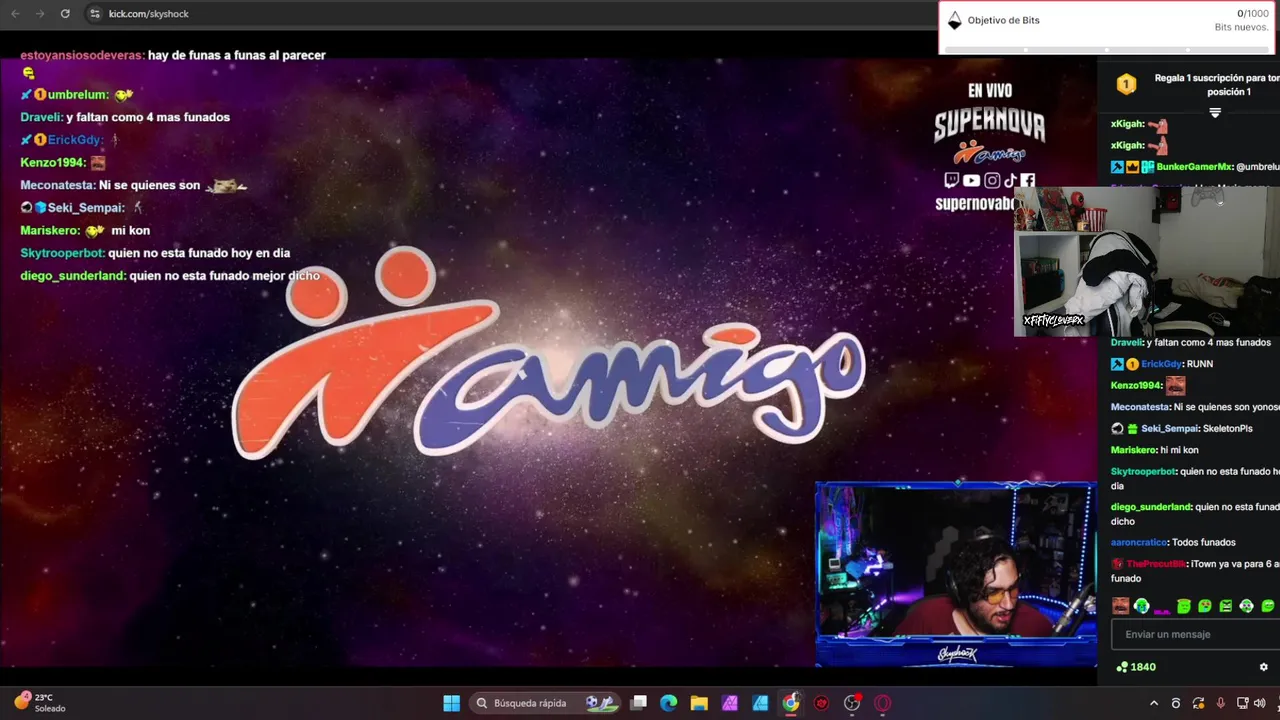Click the 'Todos funados' chat message
The height and width of the screenshot is (720, 1280).
(1204, 542)
